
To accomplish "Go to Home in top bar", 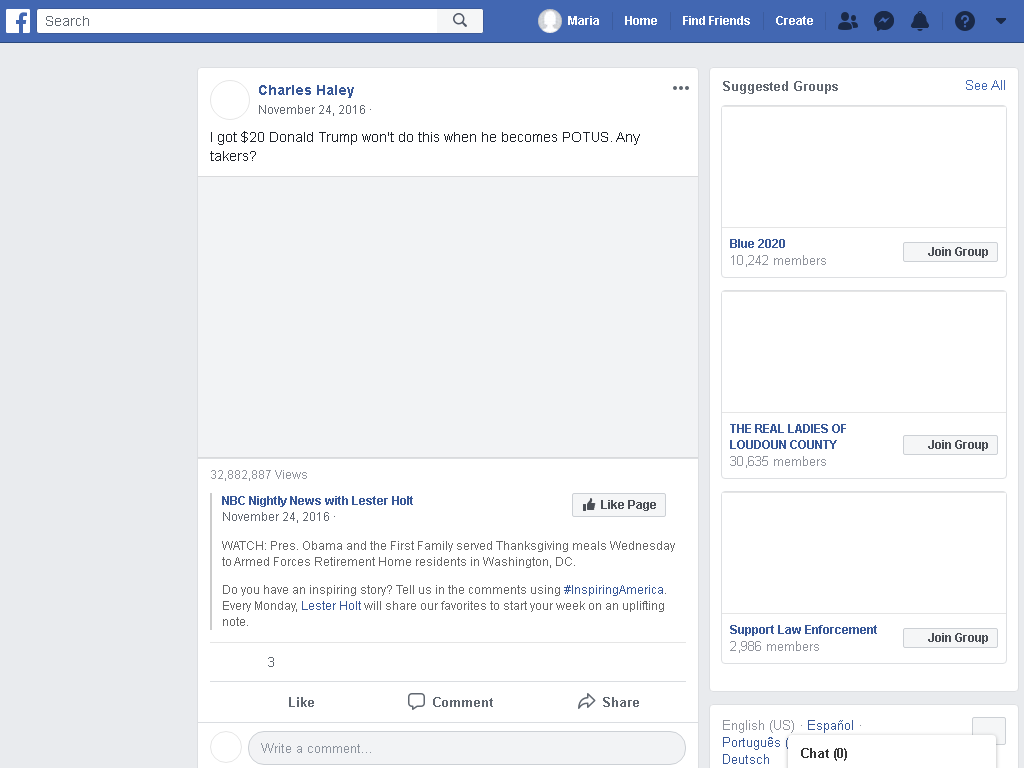I will [x=640, y=21].
